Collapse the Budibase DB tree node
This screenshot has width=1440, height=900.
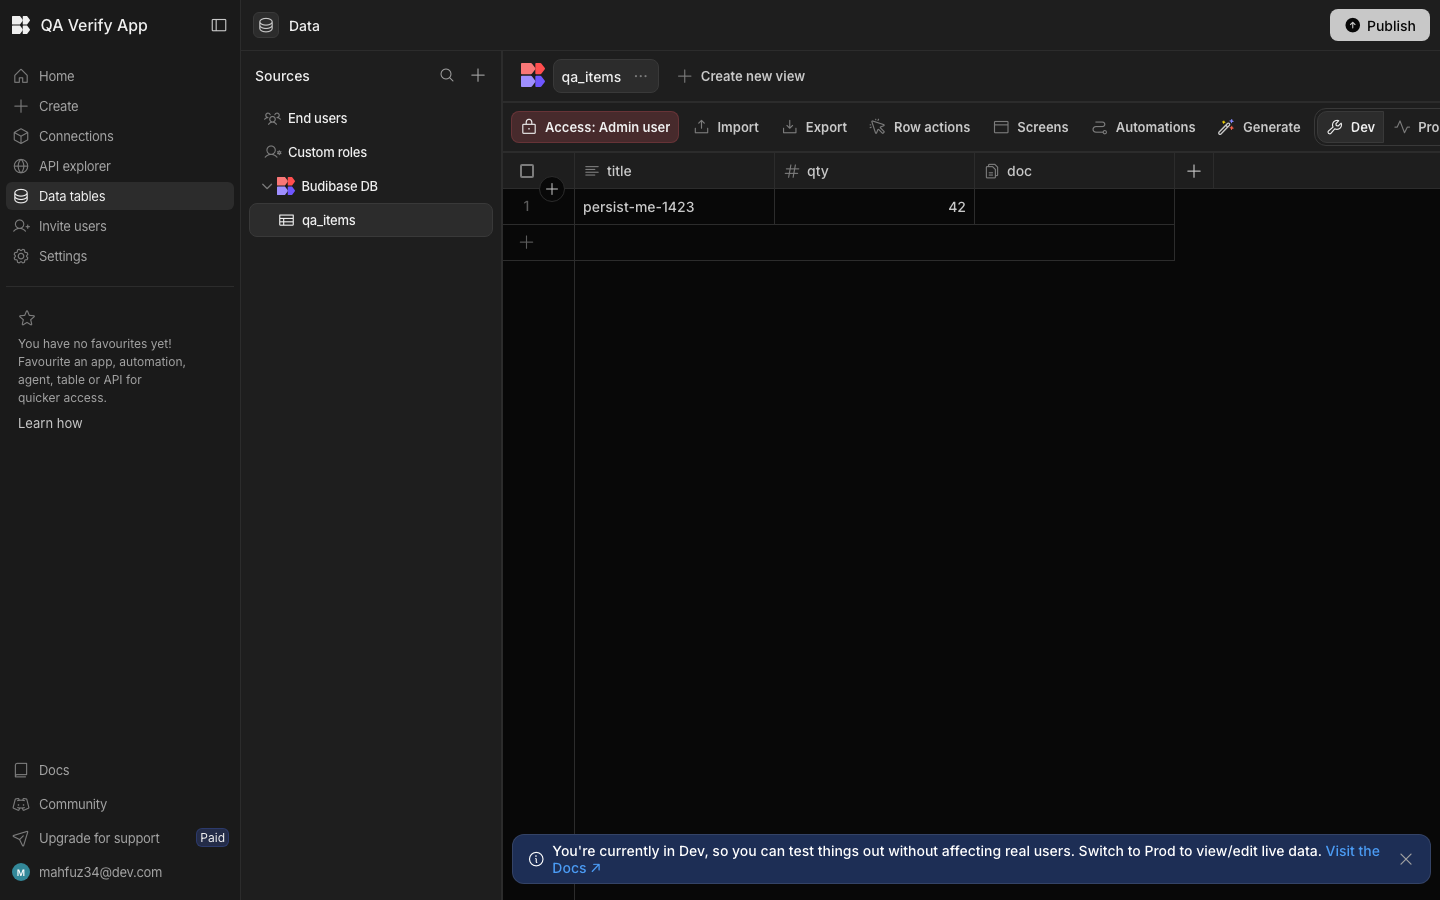267,186
